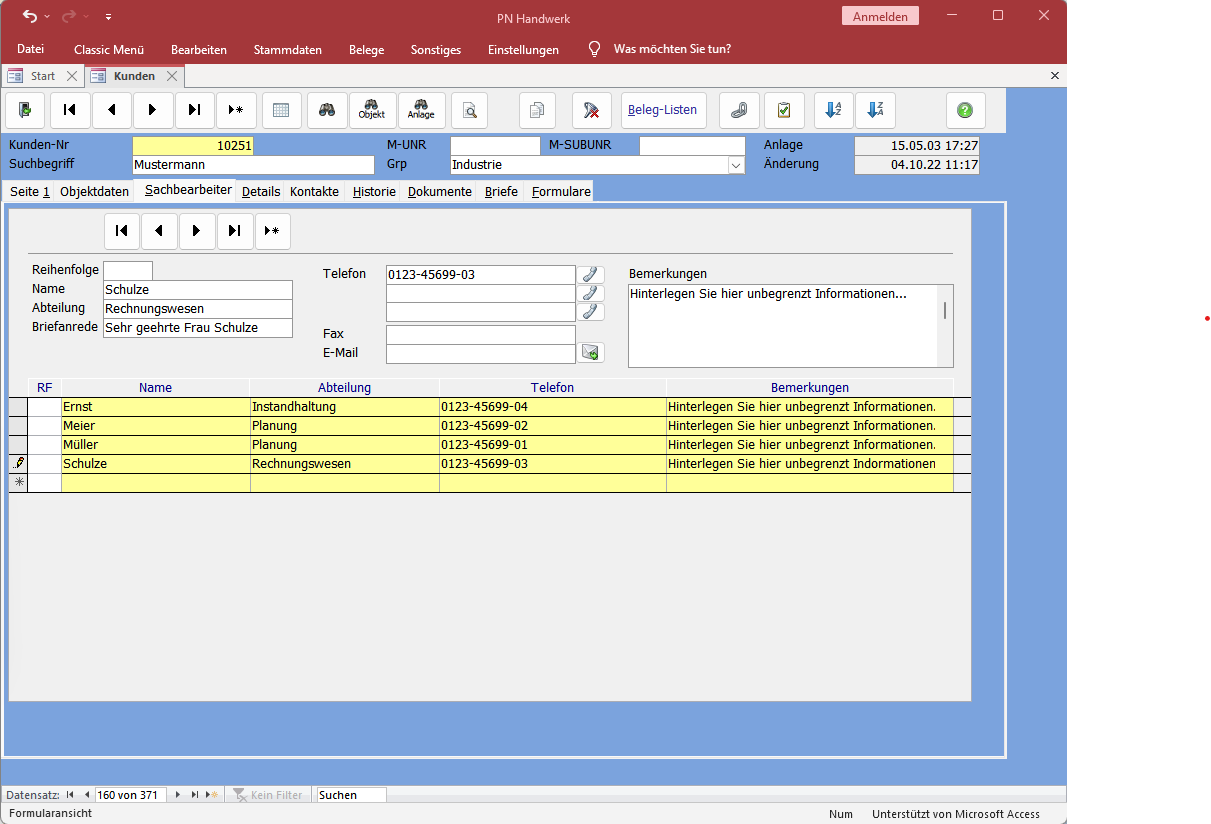The image size is (1211, 824).
Task: Switch to the Objektdaten tab
Action: 94,191
